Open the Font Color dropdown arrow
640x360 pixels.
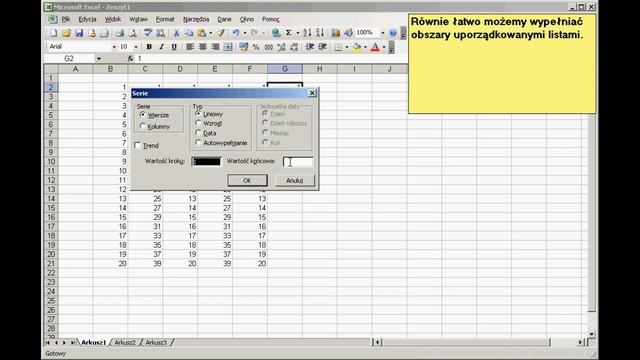click(384, 47)
